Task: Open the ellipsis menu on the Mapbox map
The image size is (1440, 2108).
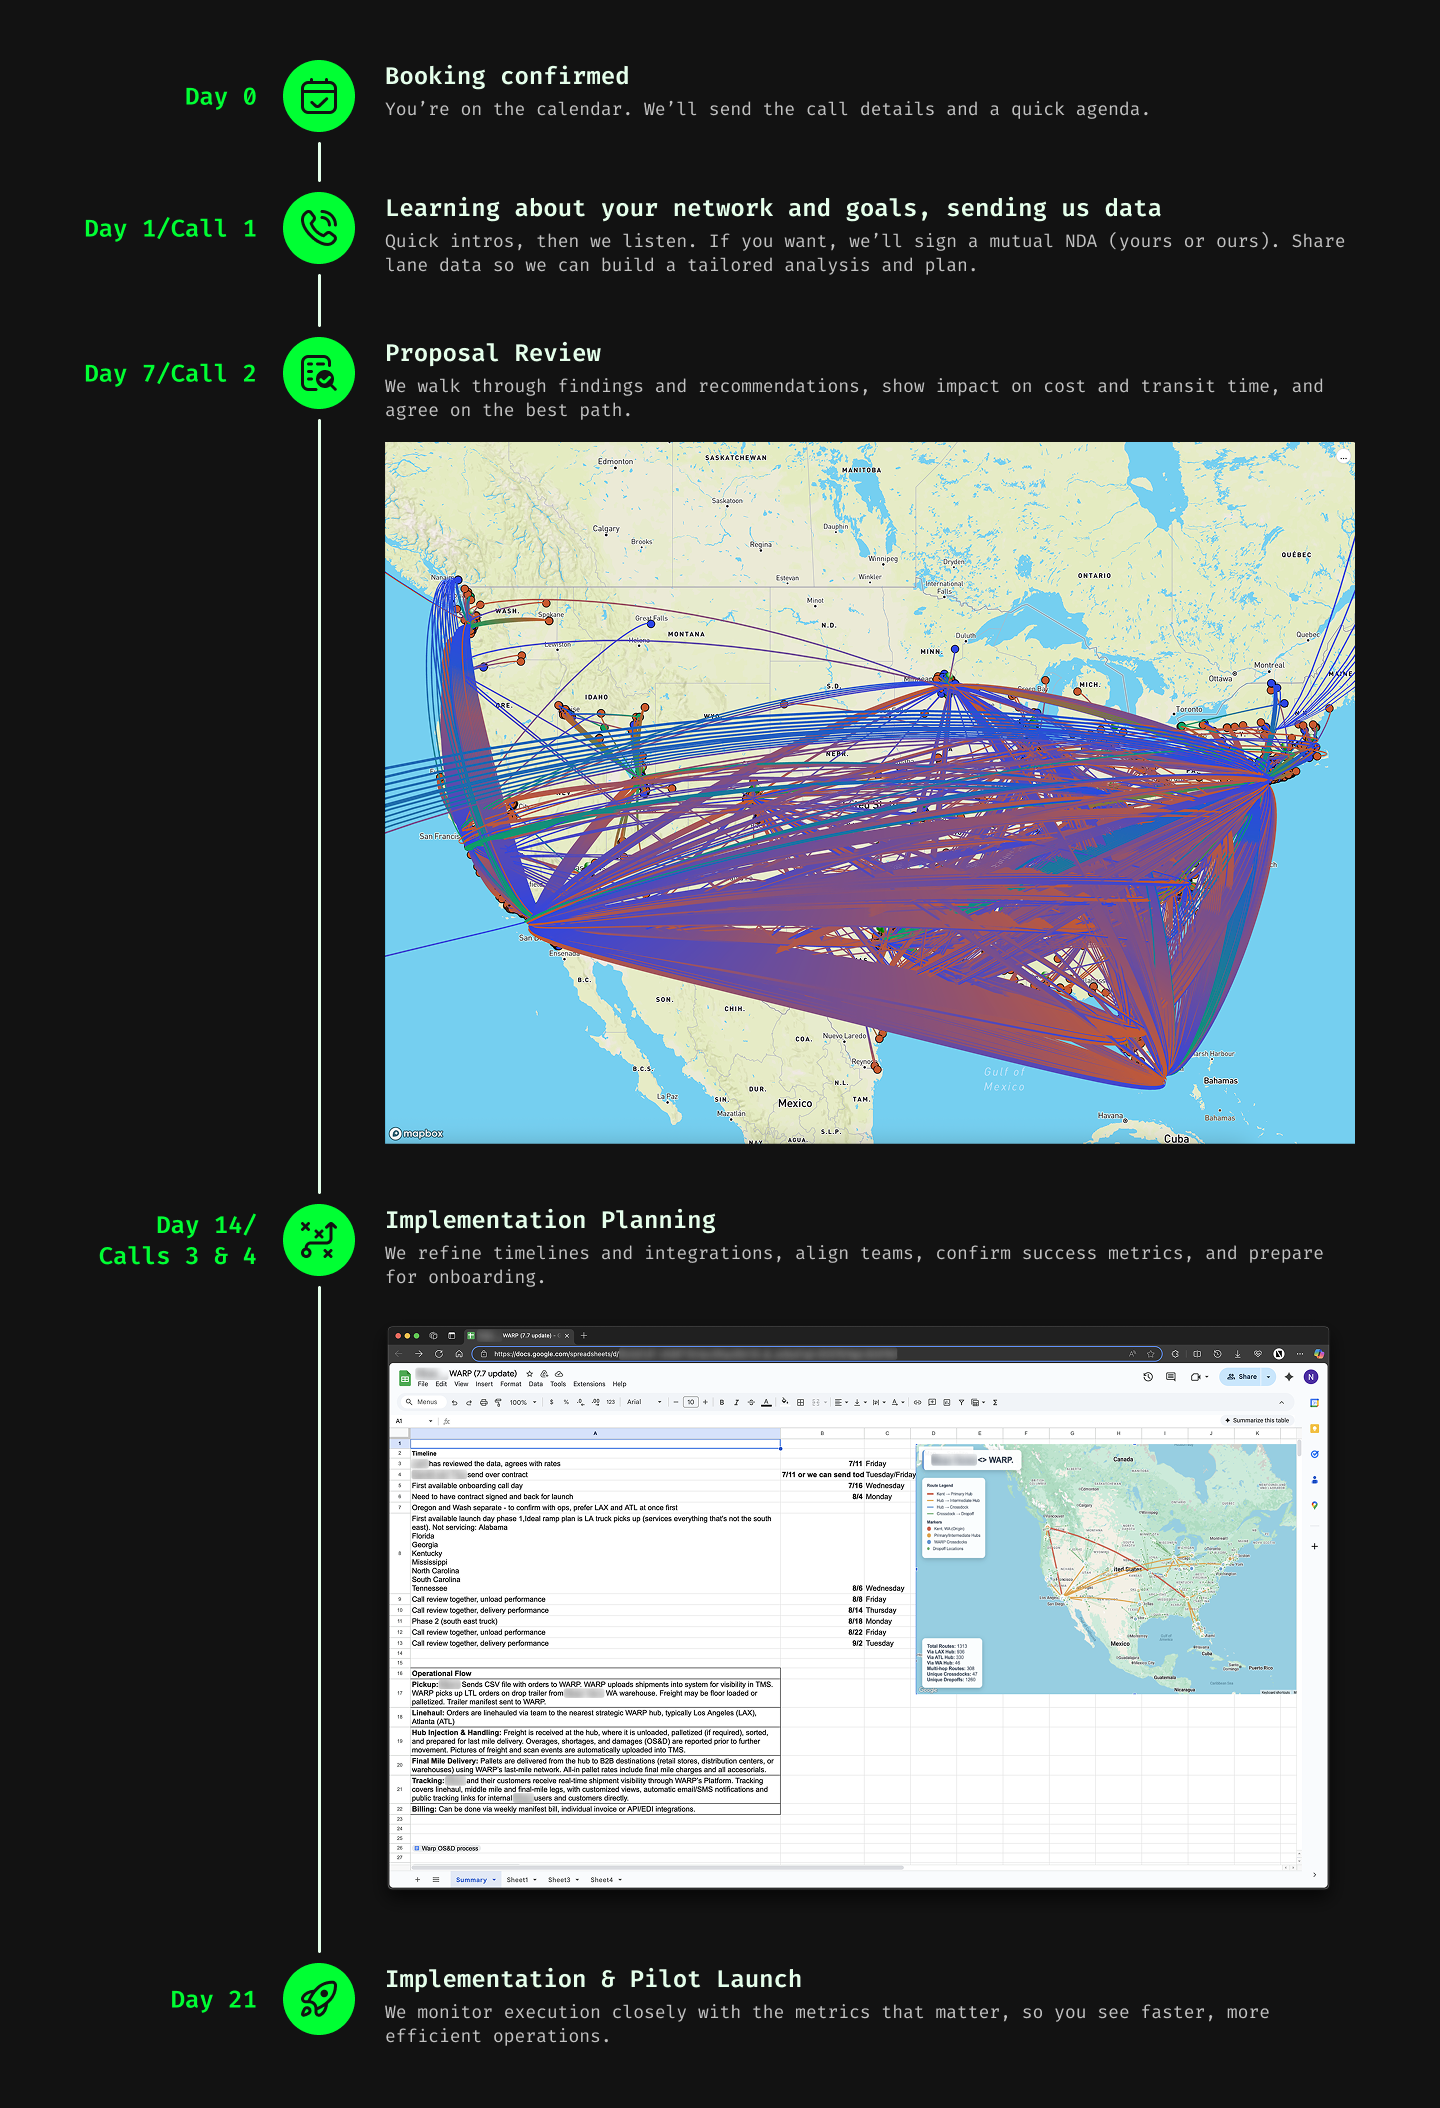Action: tap(1343, 458)
